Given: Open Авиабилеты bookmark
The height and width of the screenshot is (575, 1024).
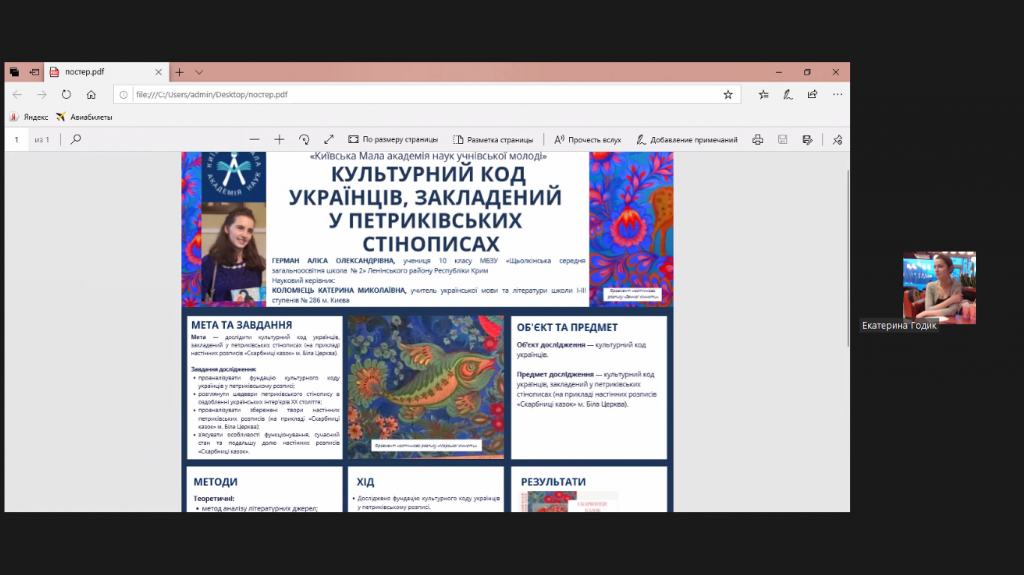Looking at the screenshot, I should pos(84,117).
